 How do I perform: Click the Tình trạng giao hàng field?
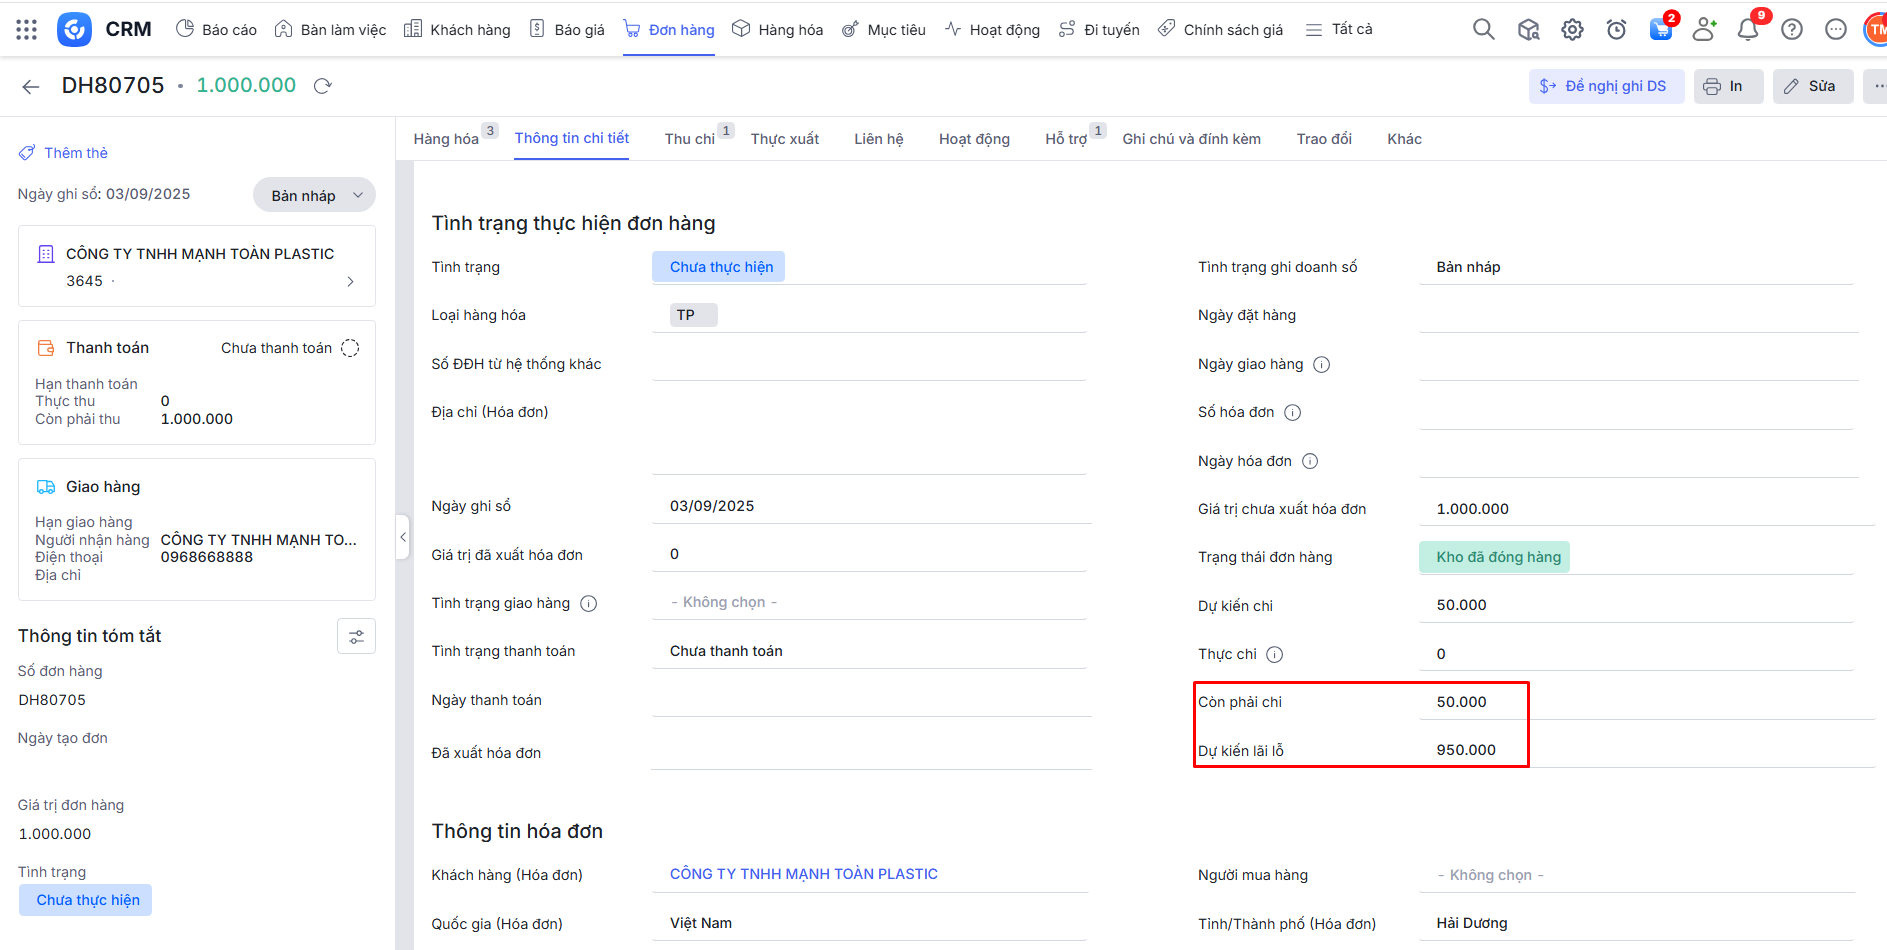click(x=868, y=602)
